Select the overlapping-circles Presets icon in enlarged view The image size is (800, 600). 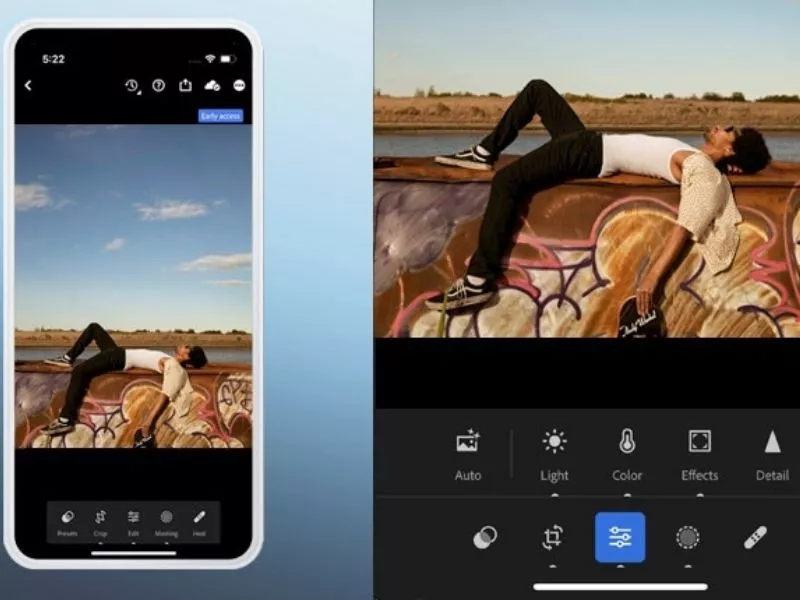485,537
